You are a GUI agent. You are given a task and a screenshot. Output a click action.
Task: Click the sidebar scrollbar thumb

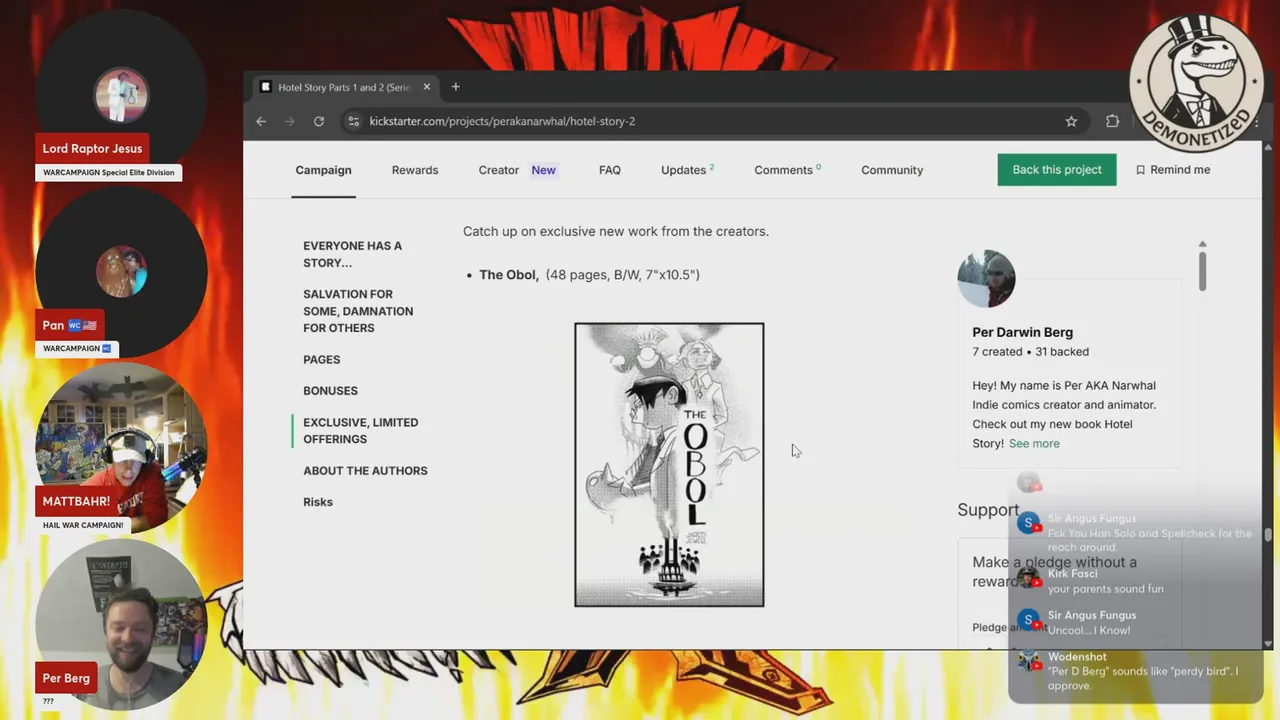[x=1202, y=270]
